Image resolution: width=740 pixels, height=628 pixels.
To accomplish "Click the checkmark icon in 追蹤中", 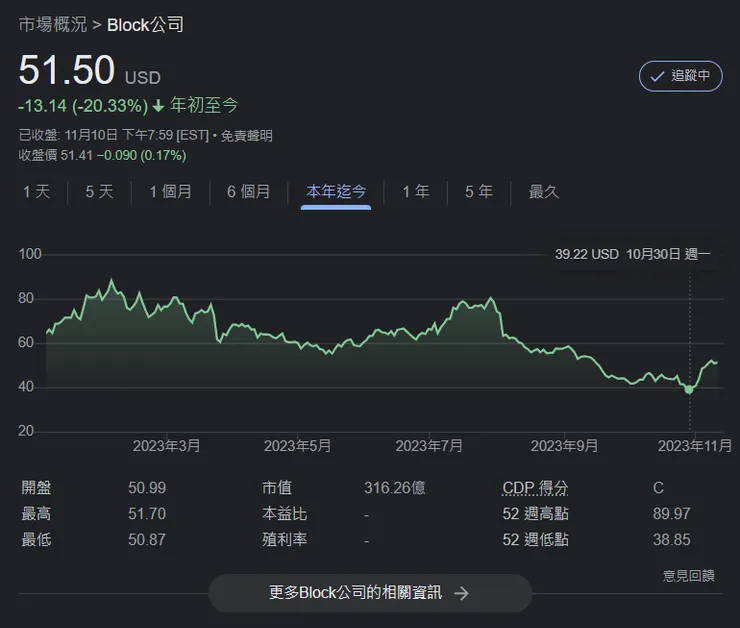I will point(657,76).
